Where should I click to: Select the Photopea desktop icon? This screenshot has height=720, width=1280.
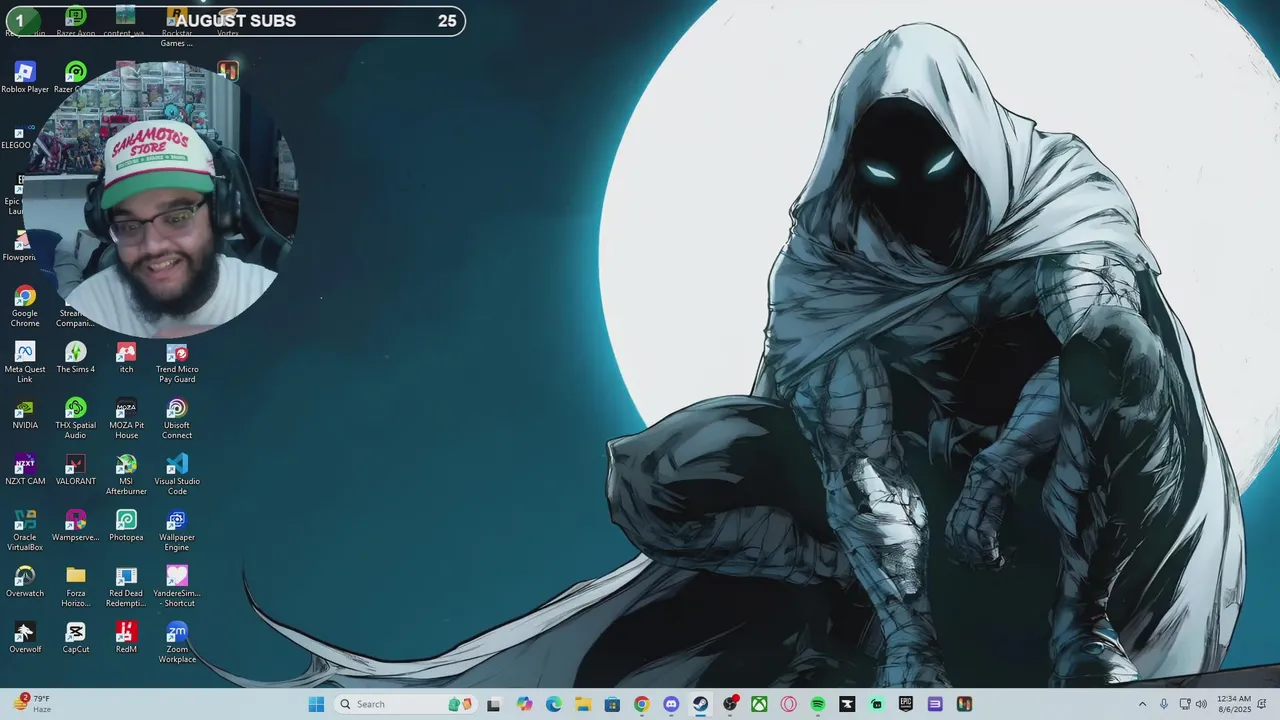[x=126, y=525]
